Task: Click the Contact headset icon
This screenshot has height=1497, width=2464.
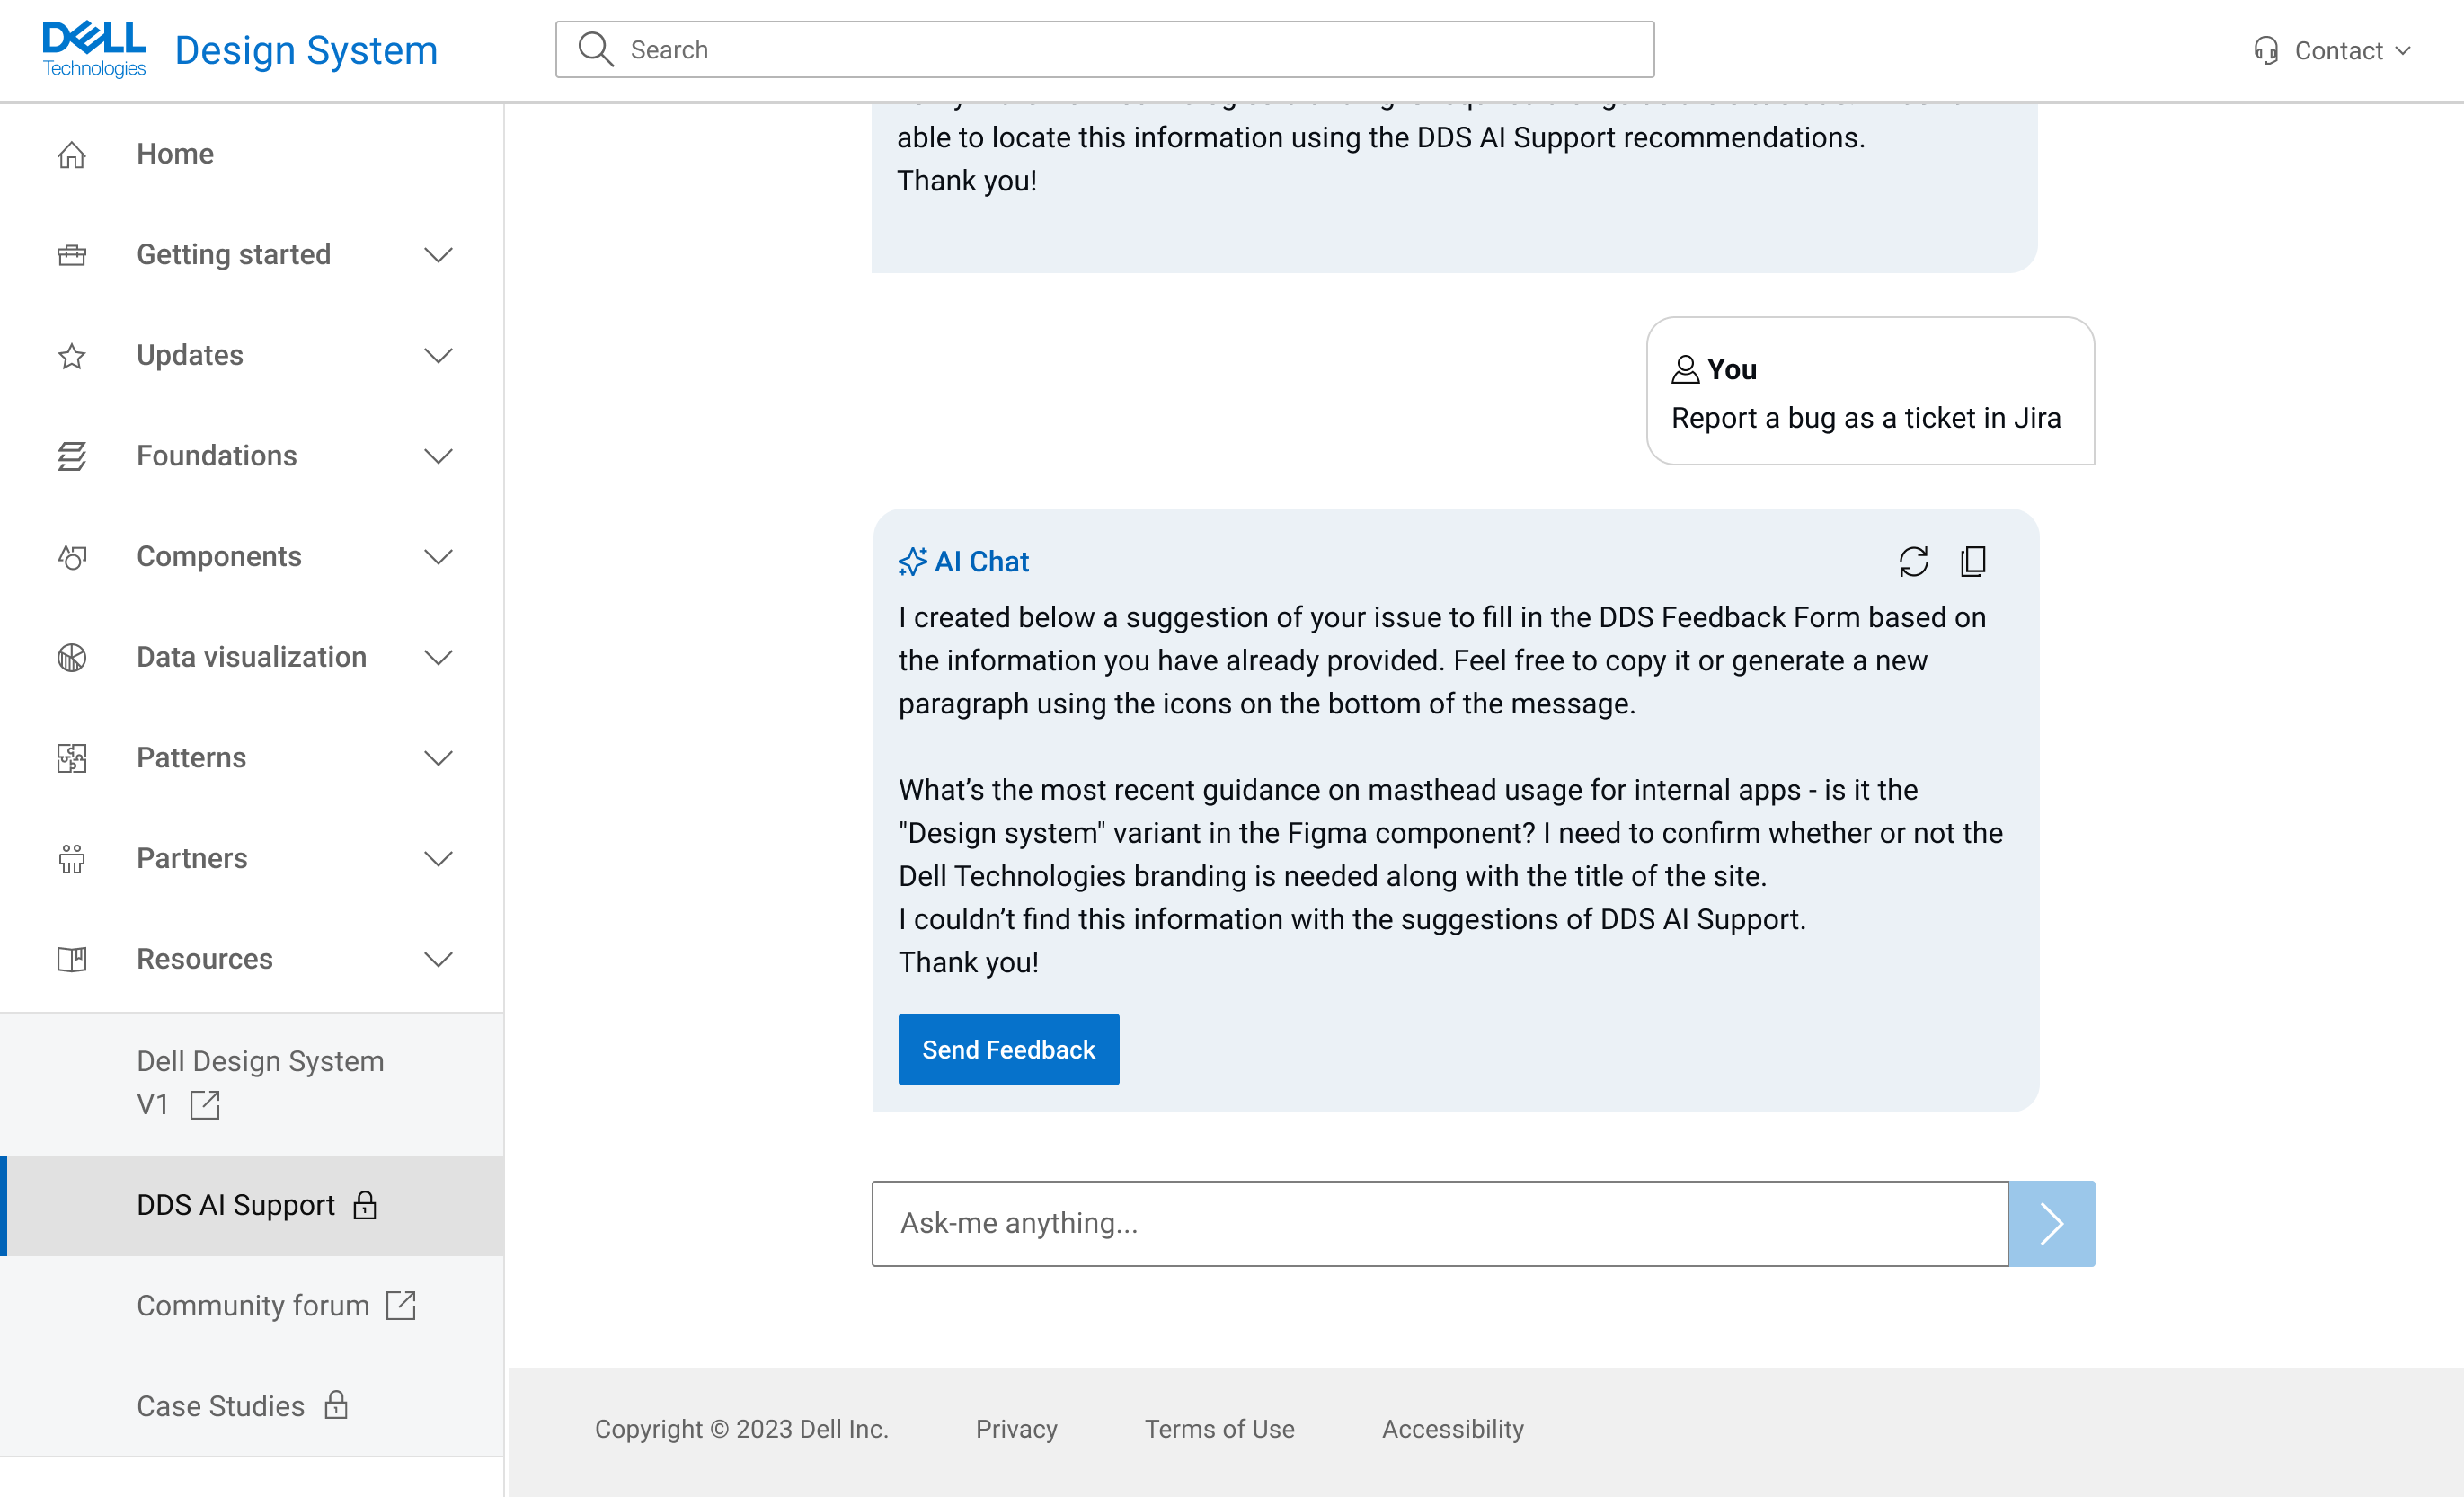Action: (x=2266, y=50)
